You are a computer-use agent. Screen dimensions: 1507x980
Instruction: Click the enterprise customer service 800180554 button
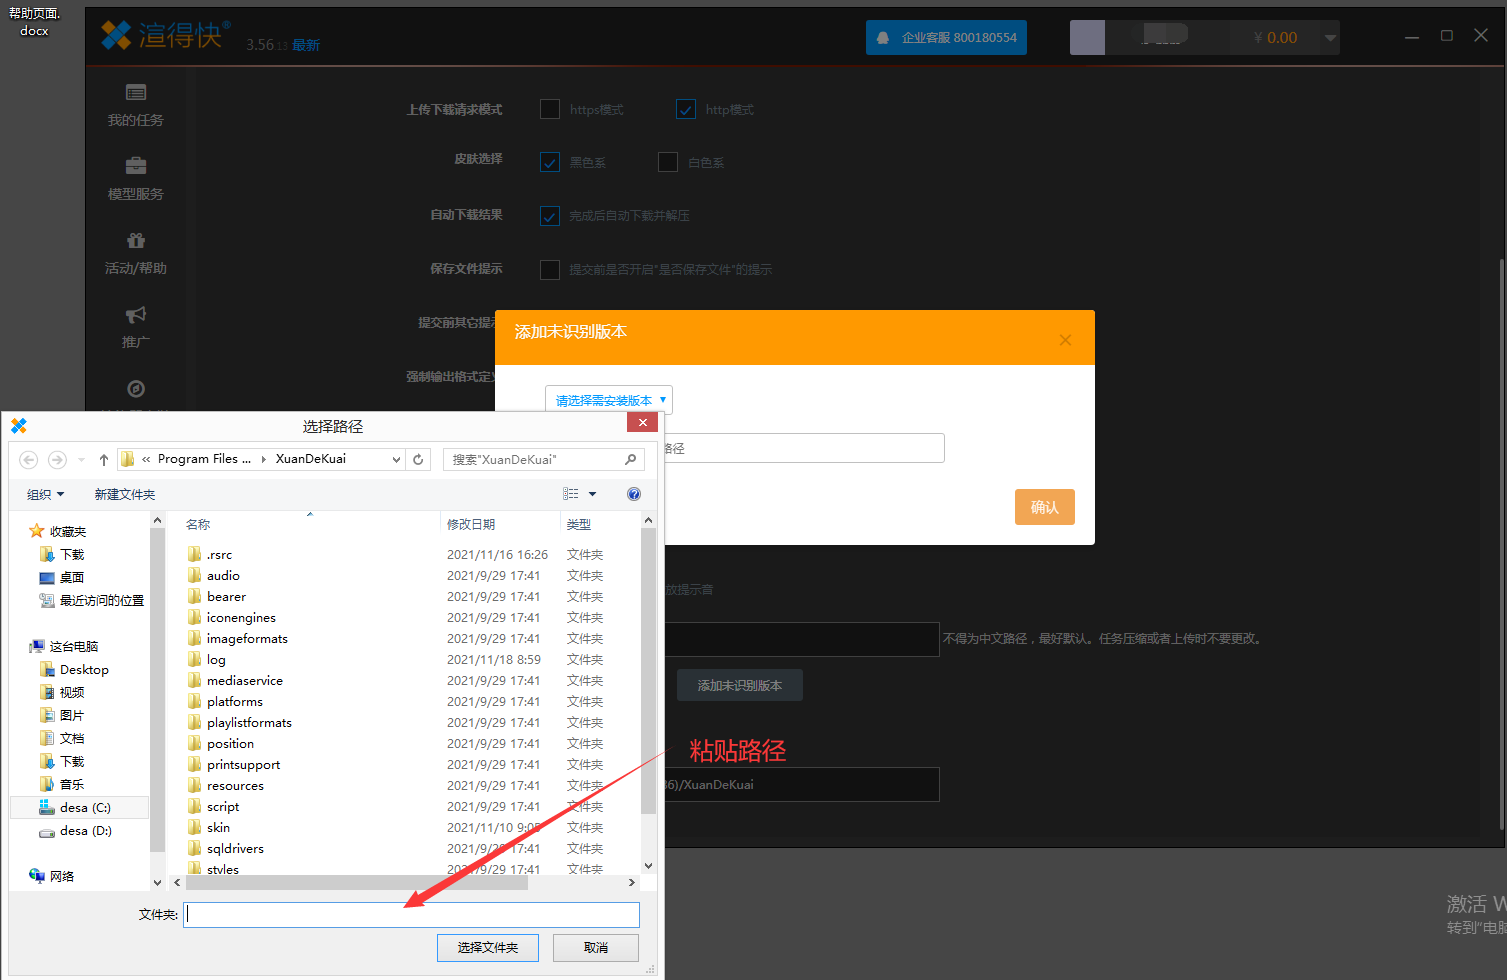(946, 38)
